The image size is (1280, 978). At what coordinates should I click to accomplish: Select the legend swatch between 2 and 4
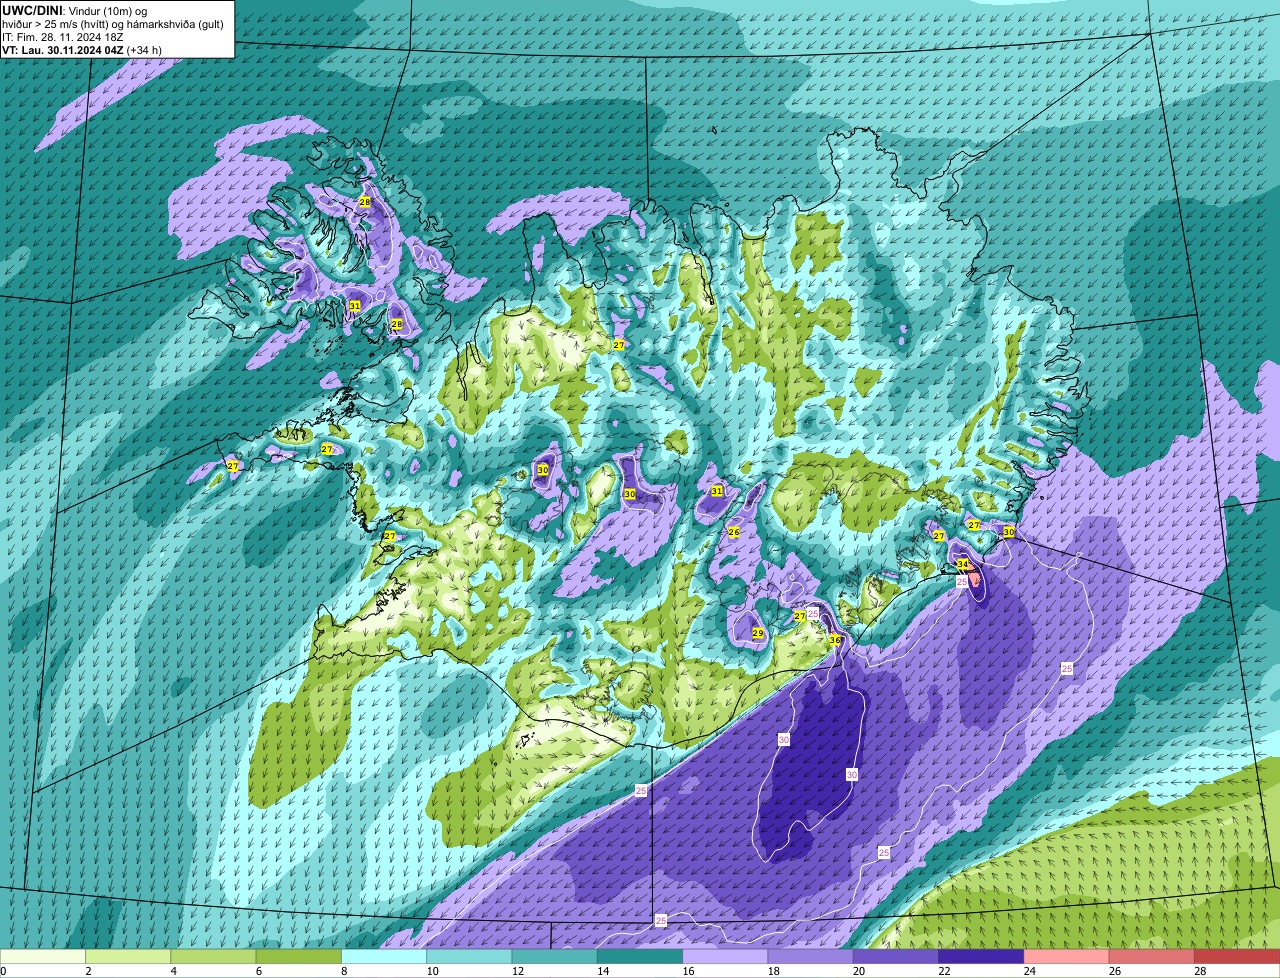pyautogui.click(x=128, y=956)
